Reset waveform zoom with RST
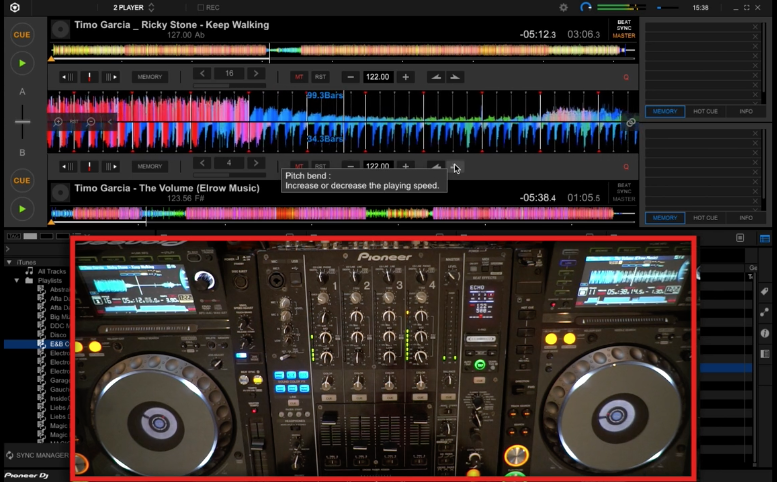Screen dimensions: 777x482 pyautogui.click(x=74, y=121)
